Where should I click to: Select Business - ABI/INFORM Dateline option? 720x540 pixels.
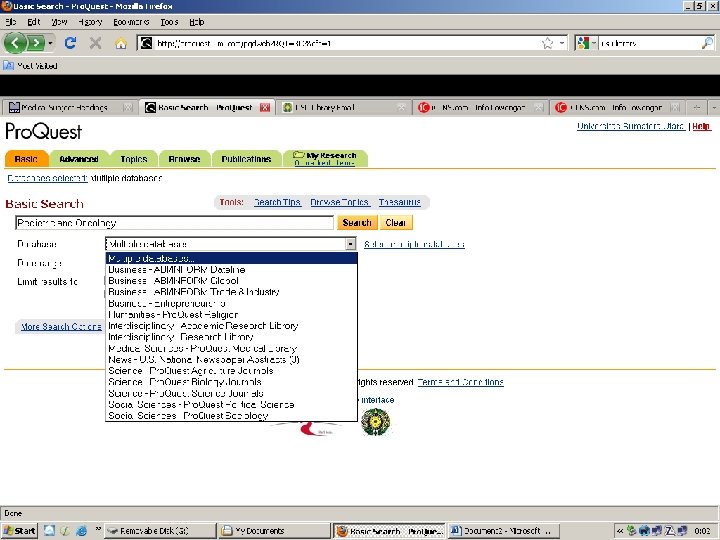tap(231, 270)
